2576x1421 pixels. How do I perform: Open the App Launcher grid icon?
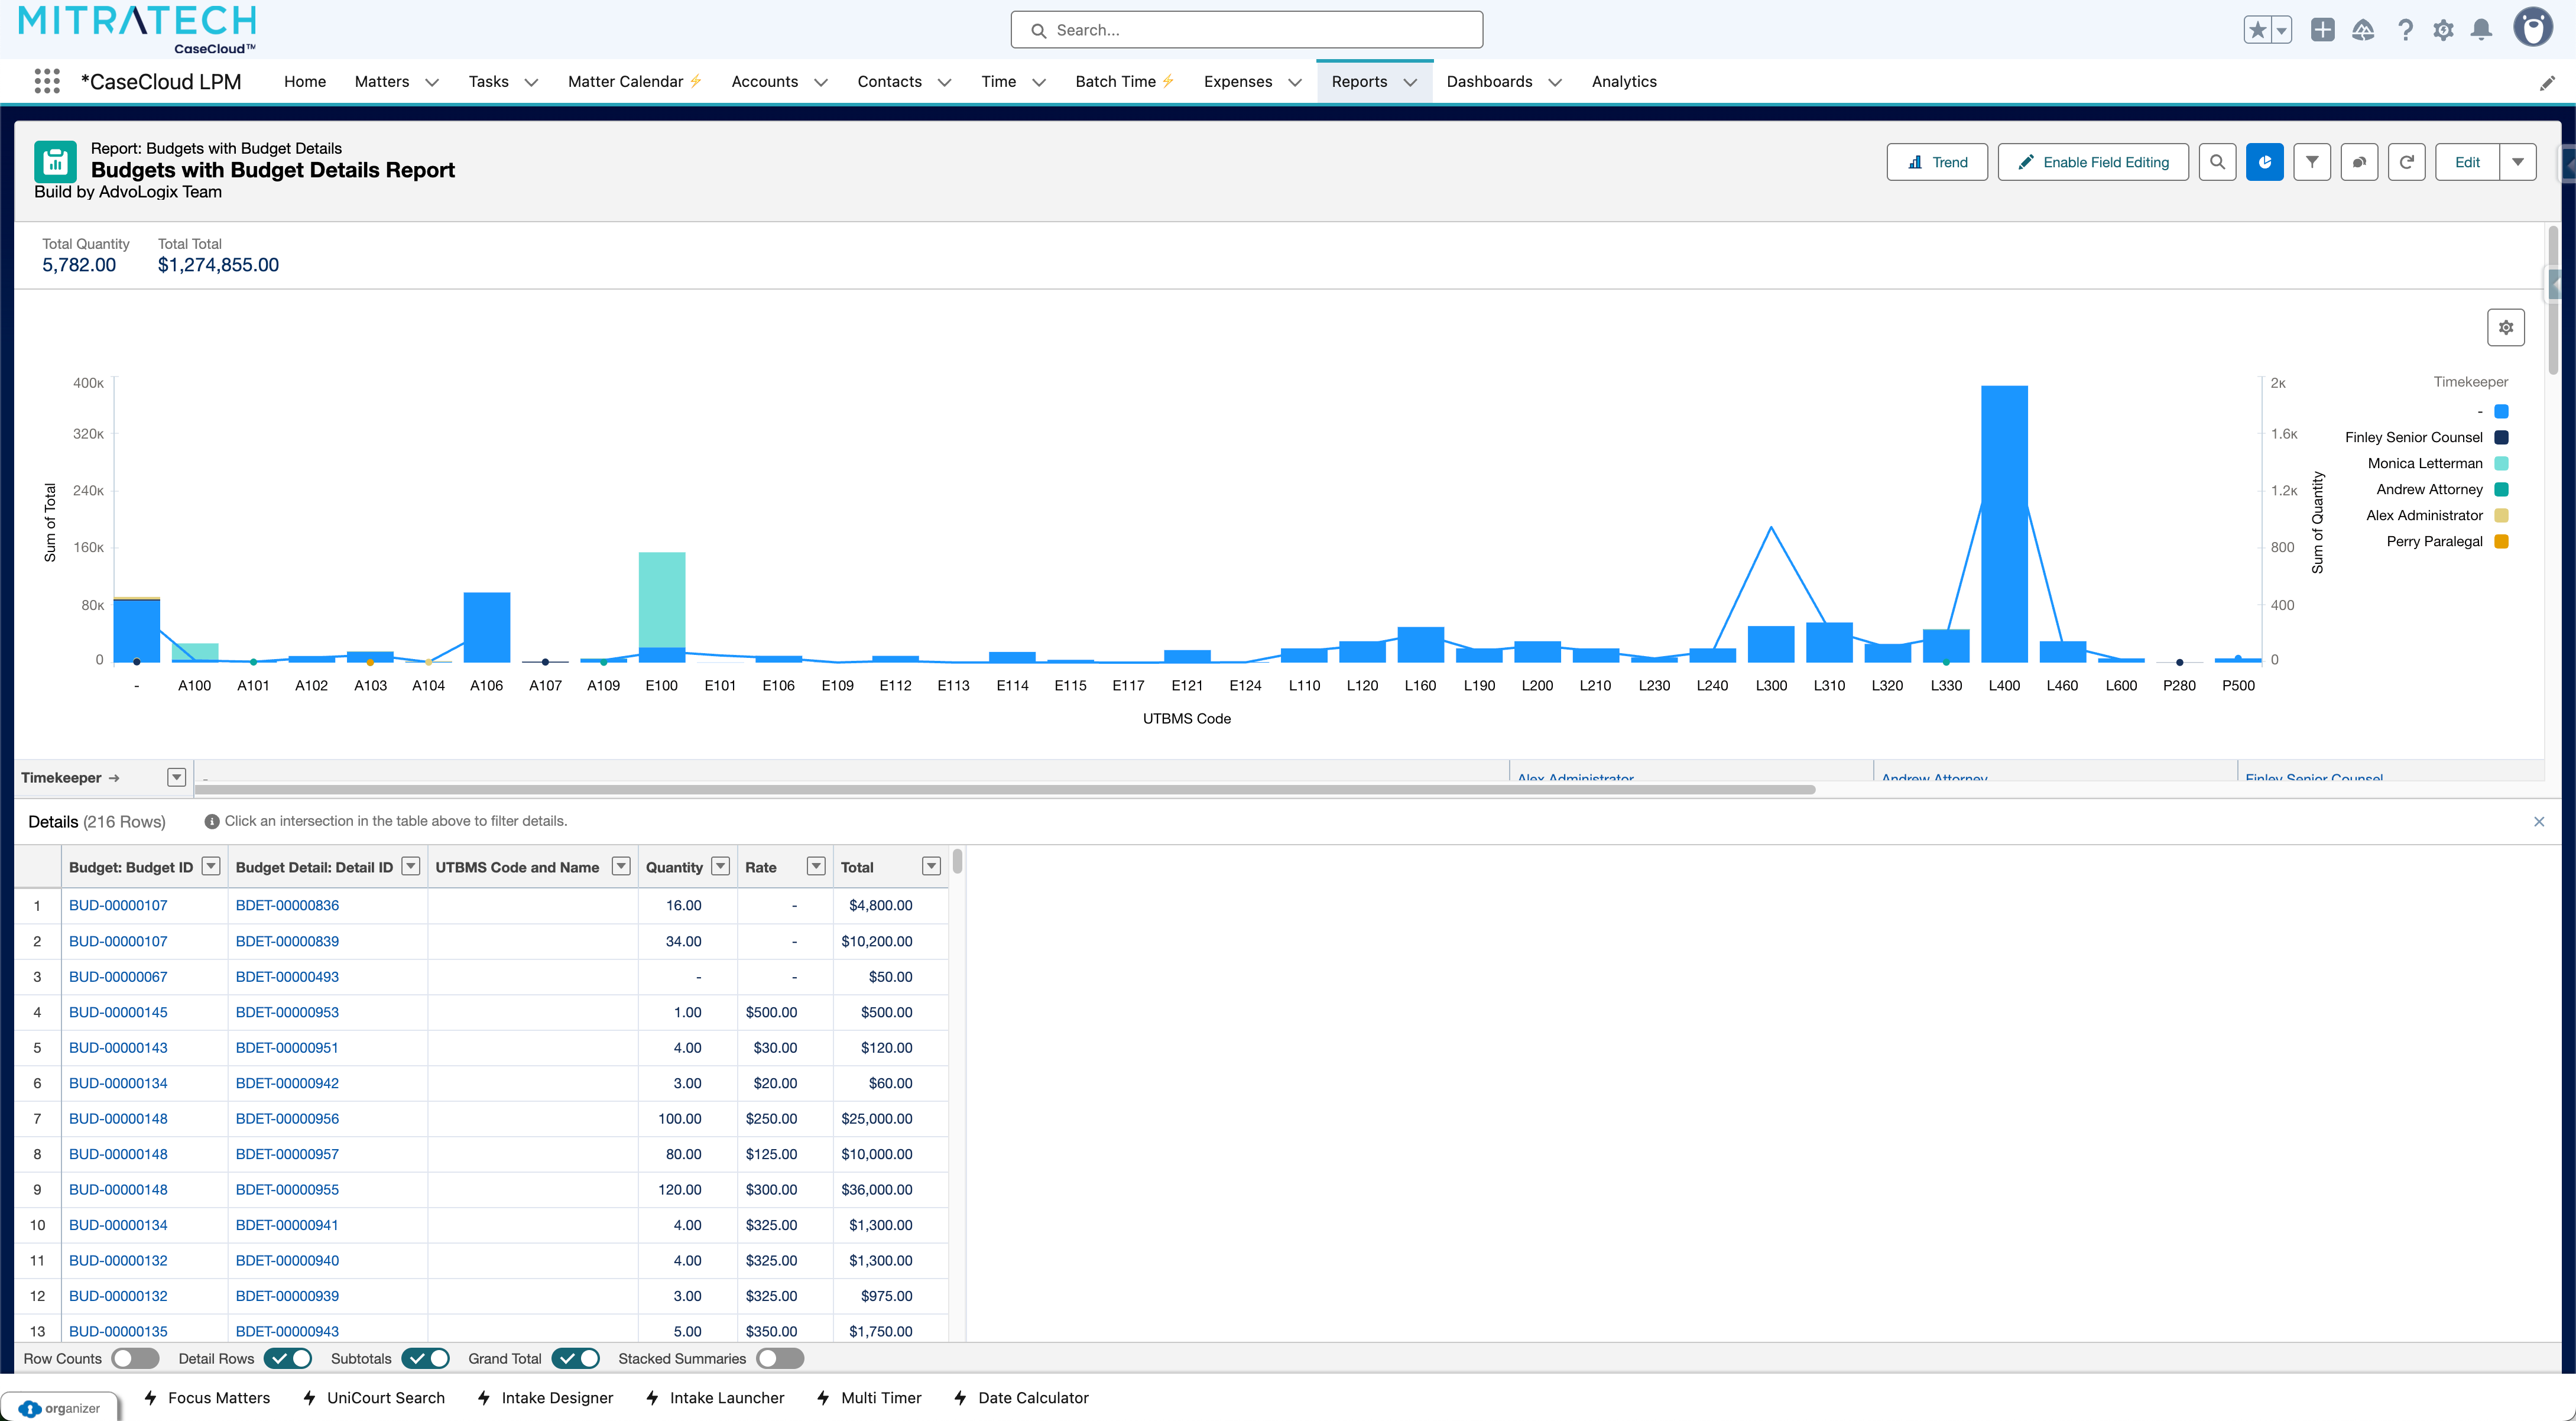47,81
